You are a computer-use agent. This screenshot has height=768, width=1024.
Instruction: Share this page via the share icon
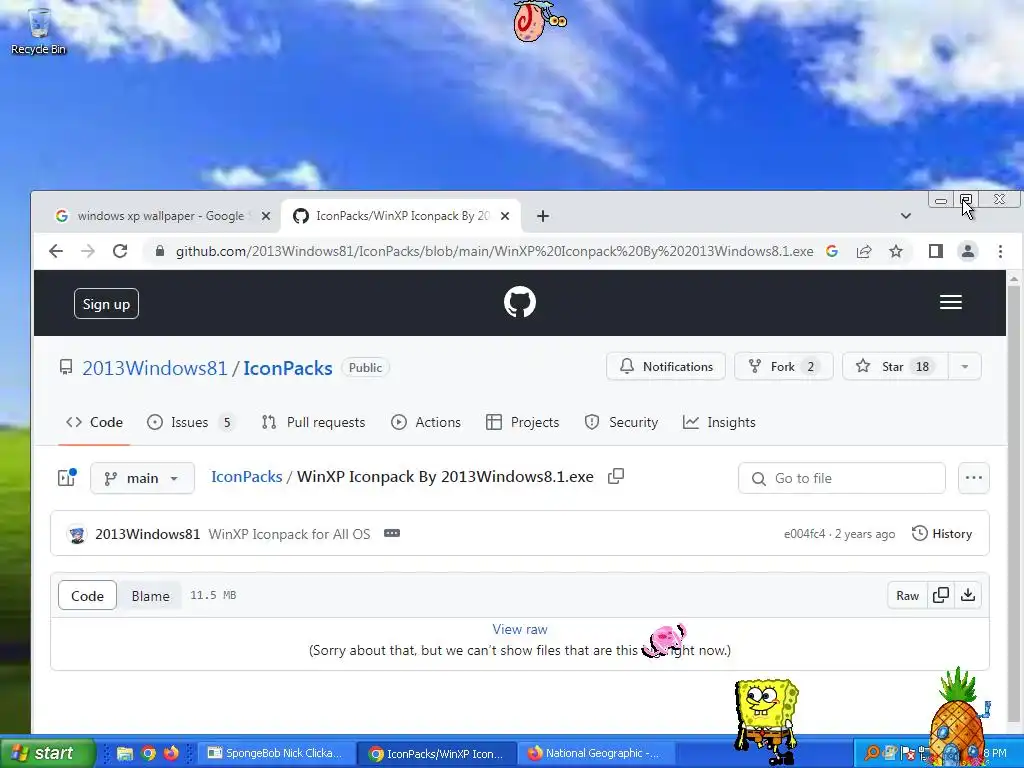coord(864,251)
